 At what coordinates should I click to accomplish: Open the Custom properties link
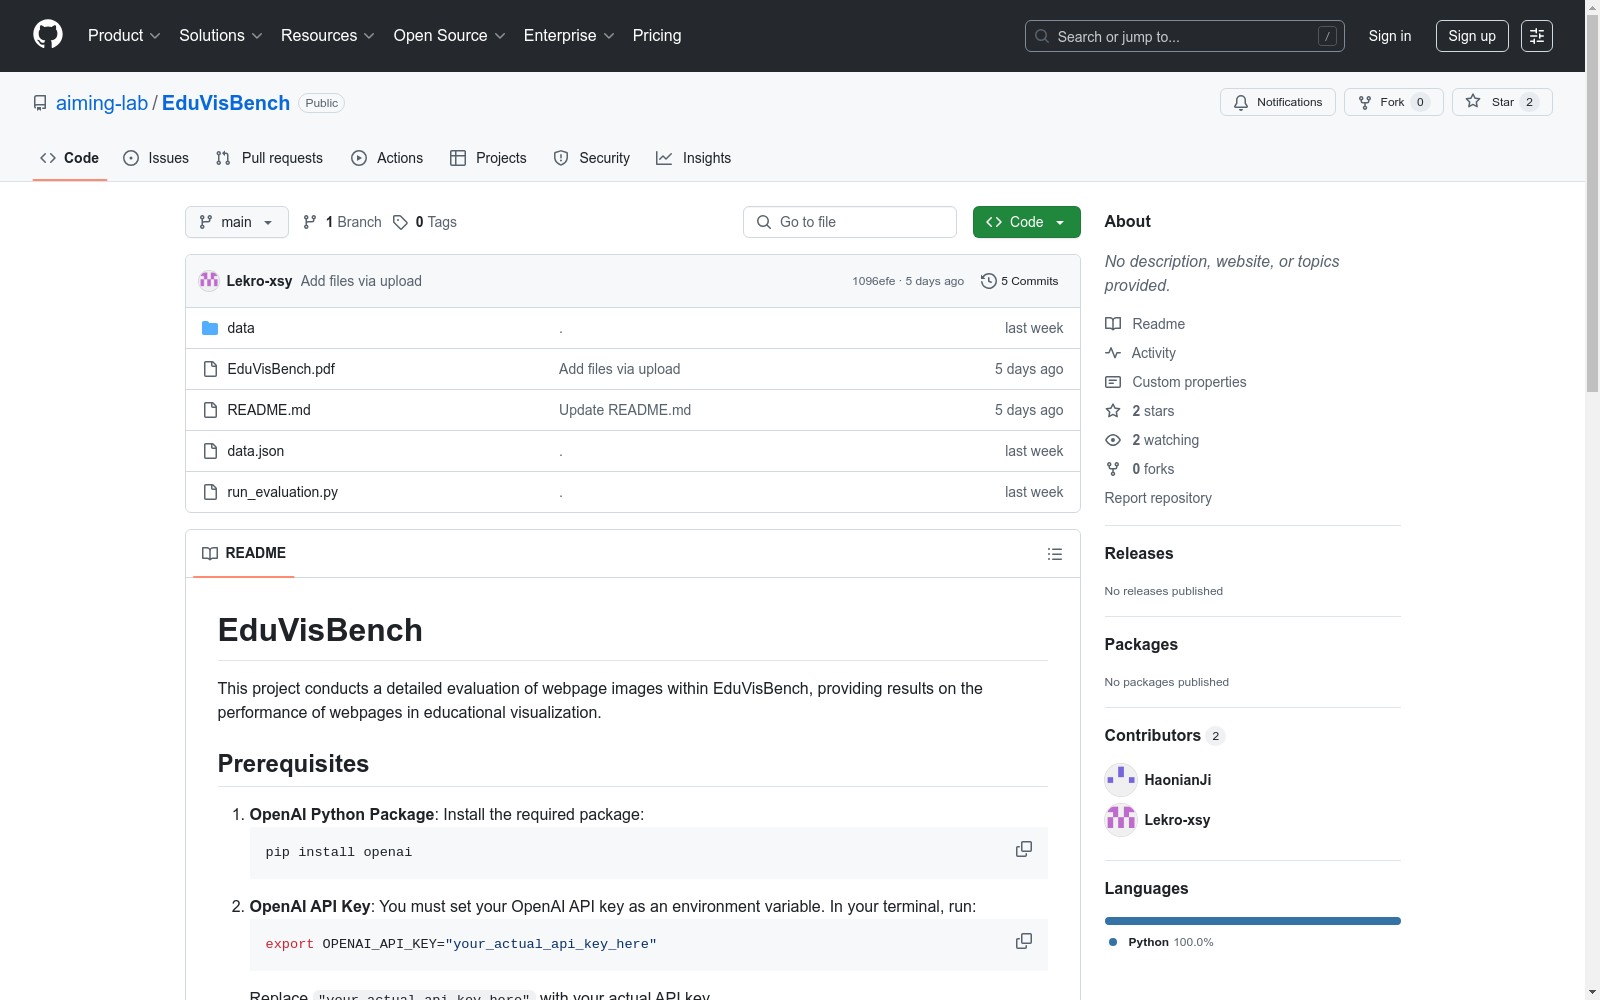pyautogui.click(x=1189, y=382)
